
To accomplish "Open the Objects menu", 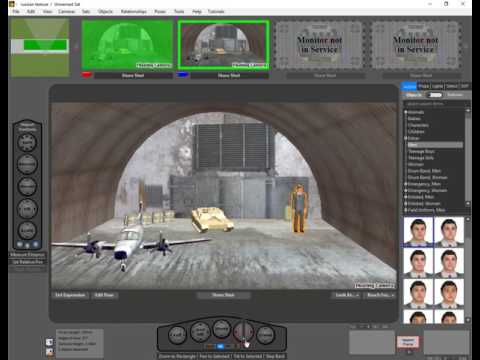I will [x=105, y=12].
